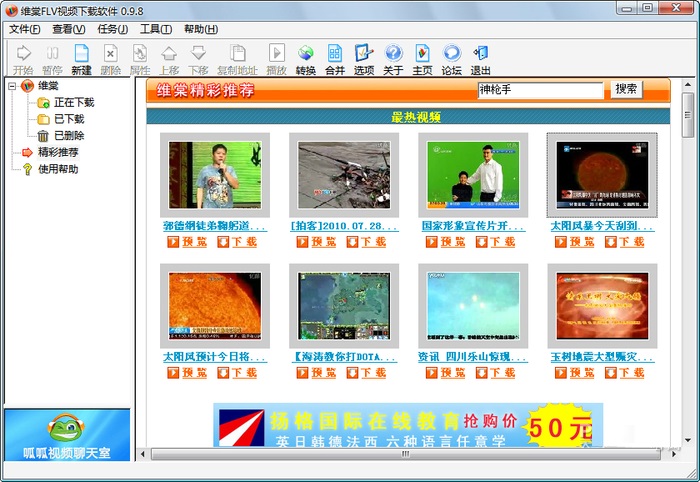The image size is (700, 482).
Task: Click the 新建 (New) toolbar icon
Action: coord(81,59)
